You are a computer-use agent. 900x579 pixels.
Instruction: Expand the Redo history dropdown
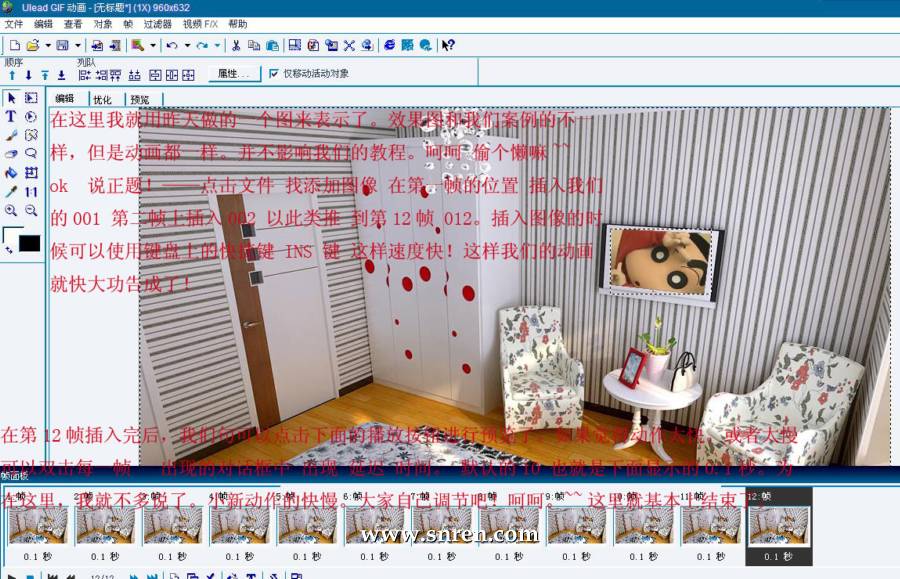click(x=217, y=45)
